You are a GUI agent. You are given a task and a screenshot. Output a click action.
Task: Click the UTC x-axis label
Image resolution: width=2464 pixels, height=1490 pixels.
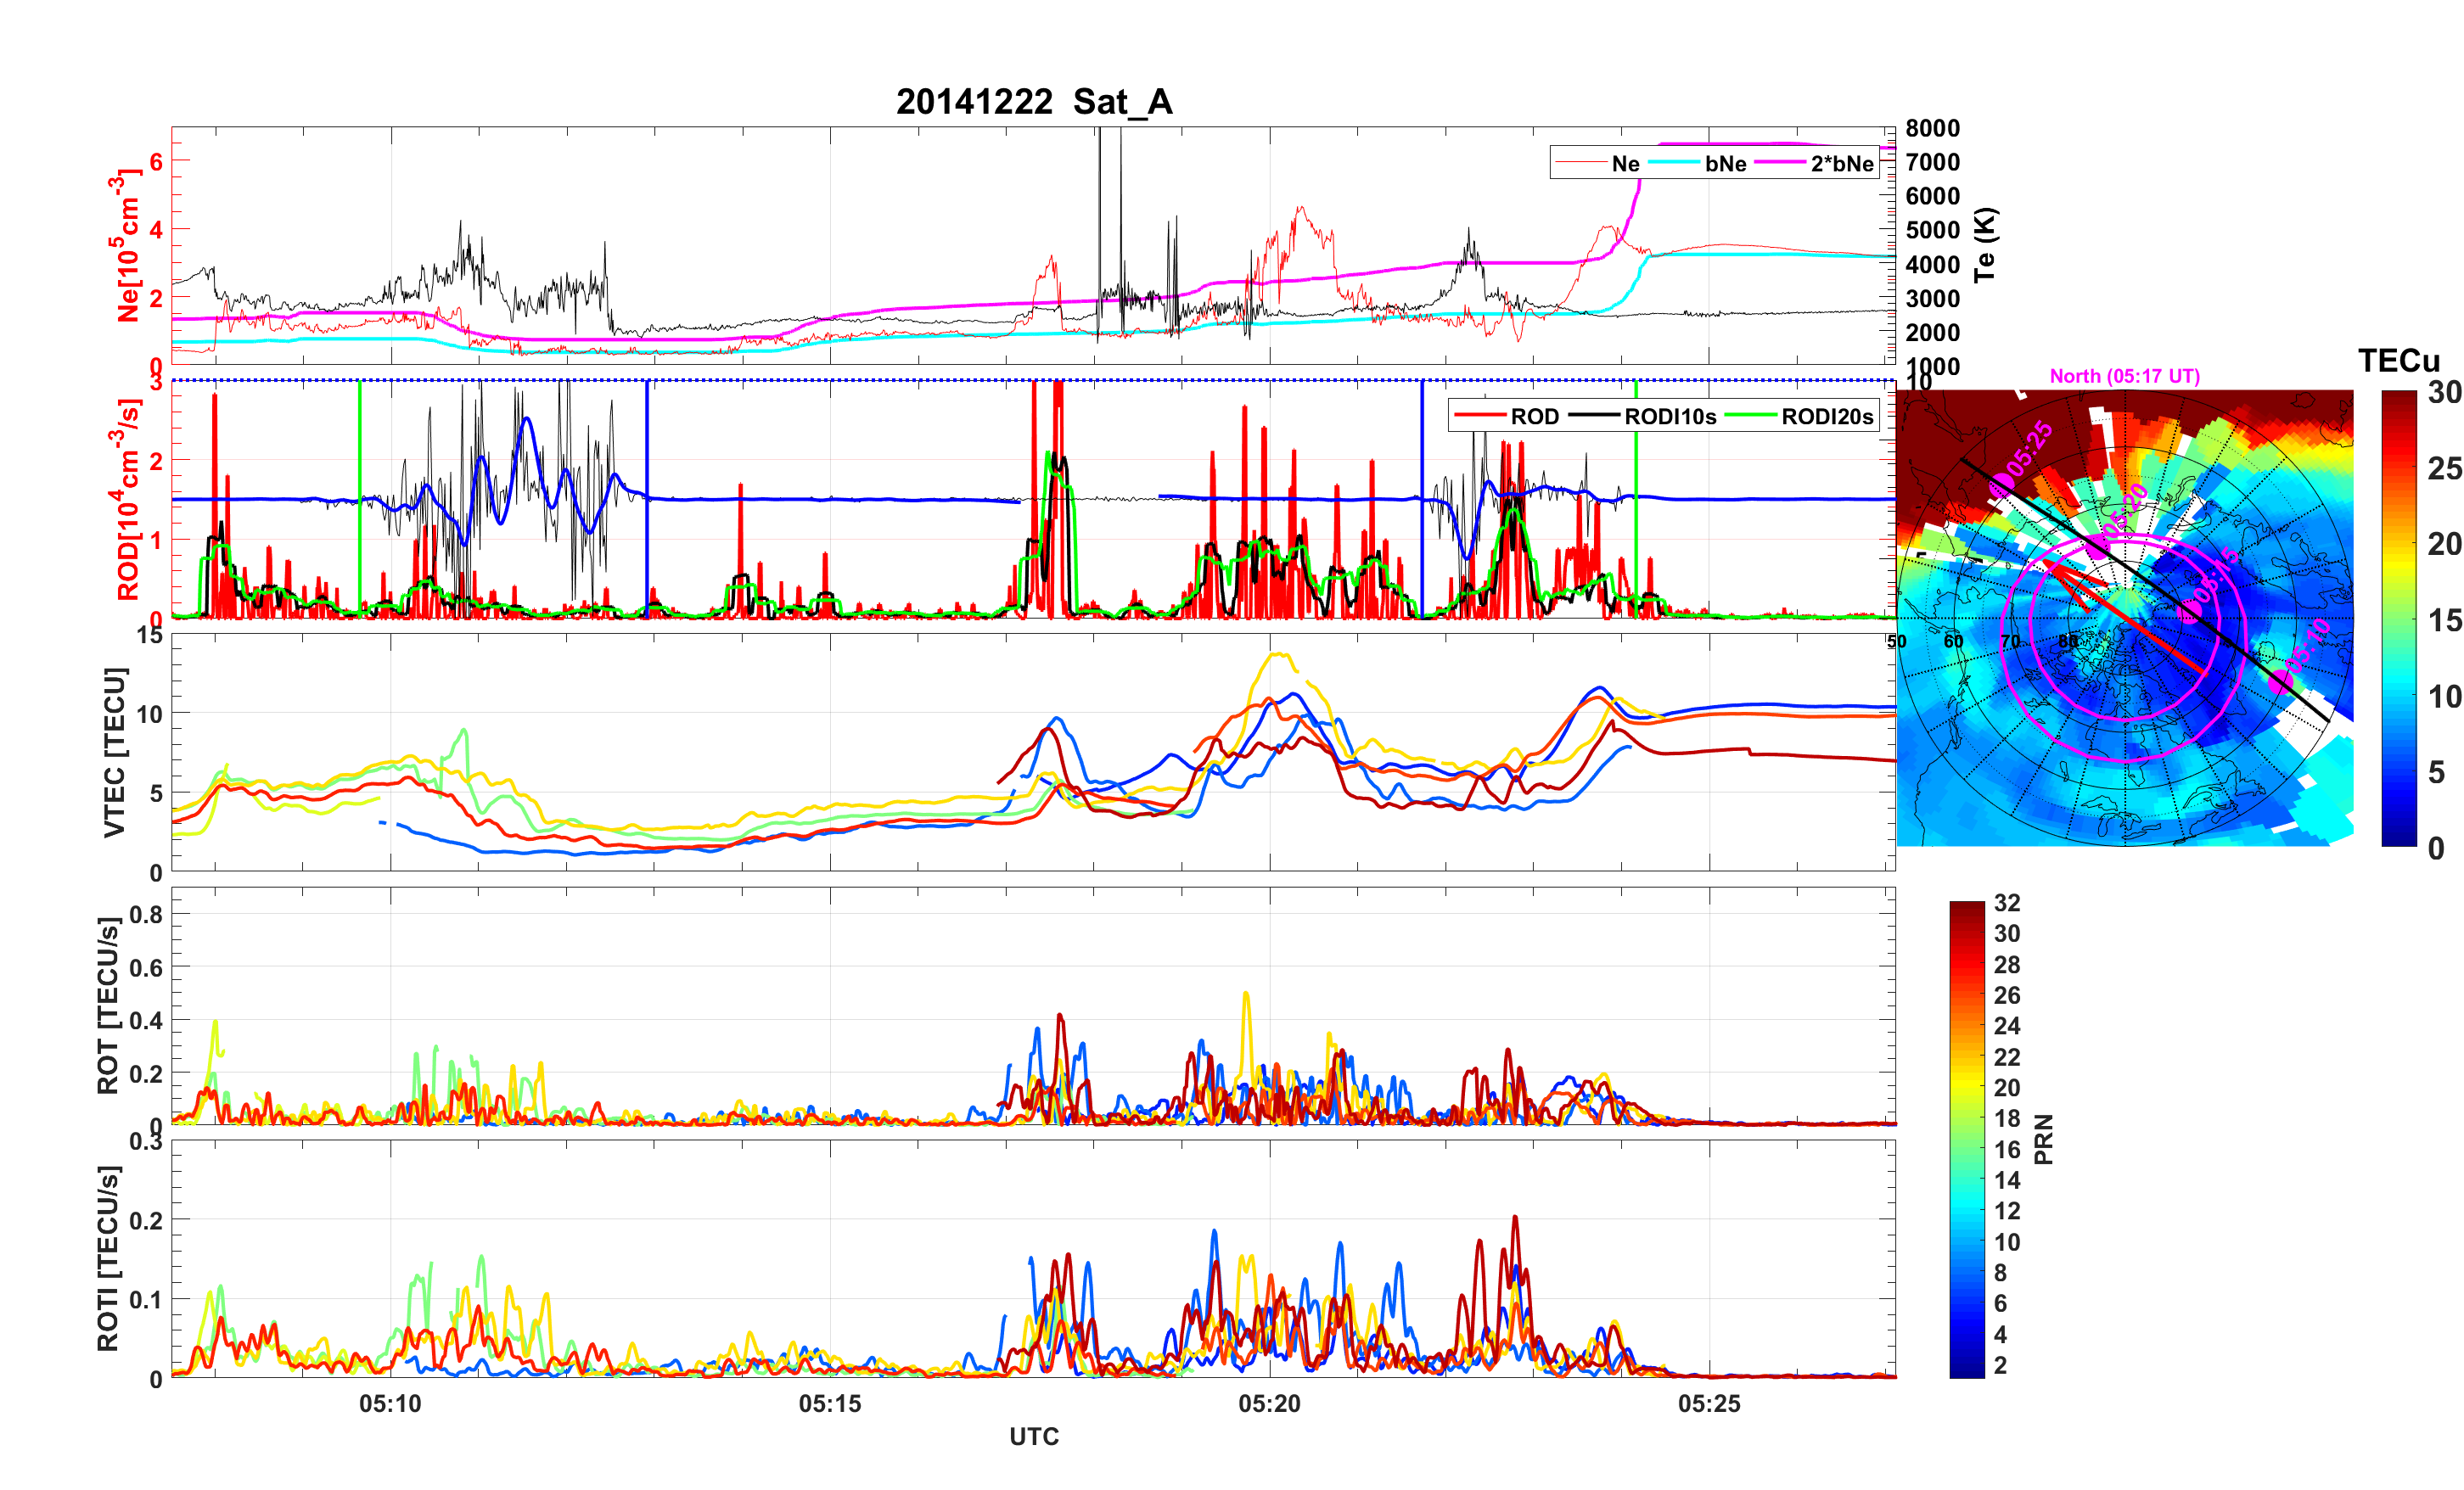[x=1033, y=1437]
